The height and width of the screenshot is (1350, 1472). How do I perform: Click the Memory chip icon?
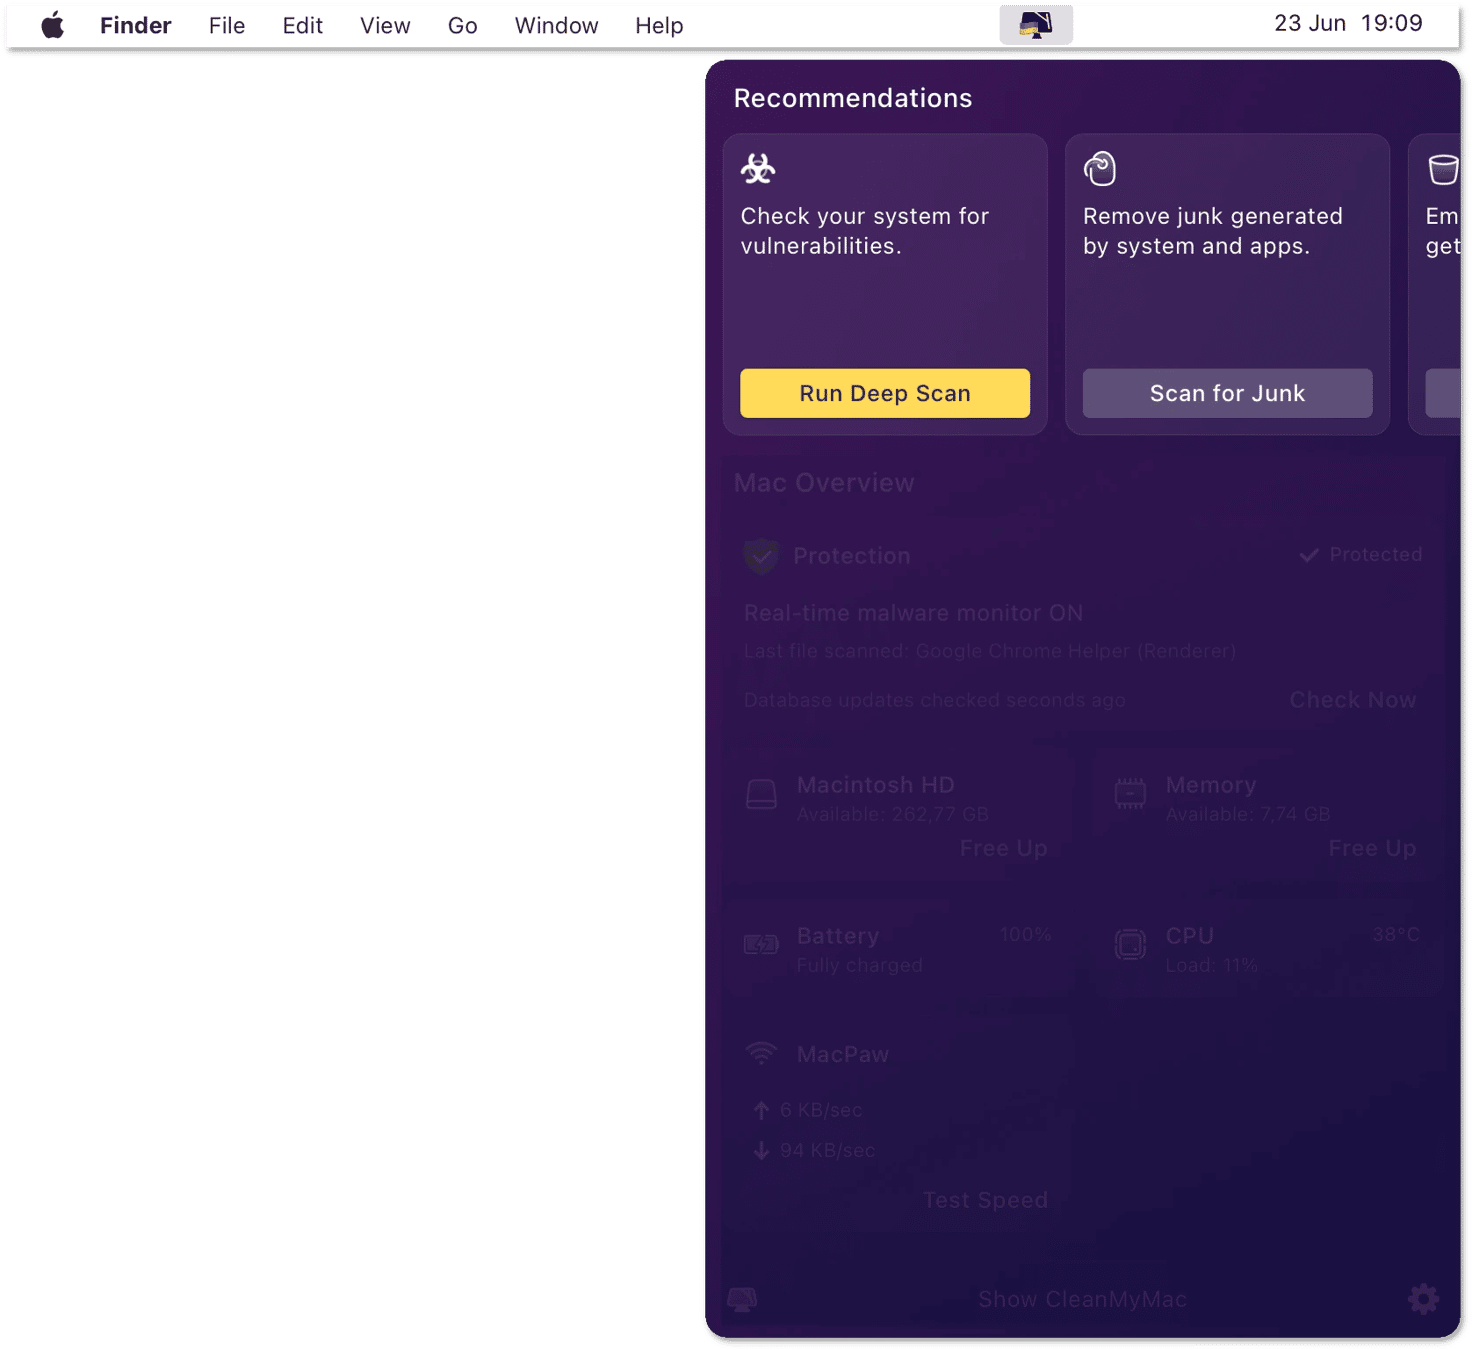[1130, 794]
